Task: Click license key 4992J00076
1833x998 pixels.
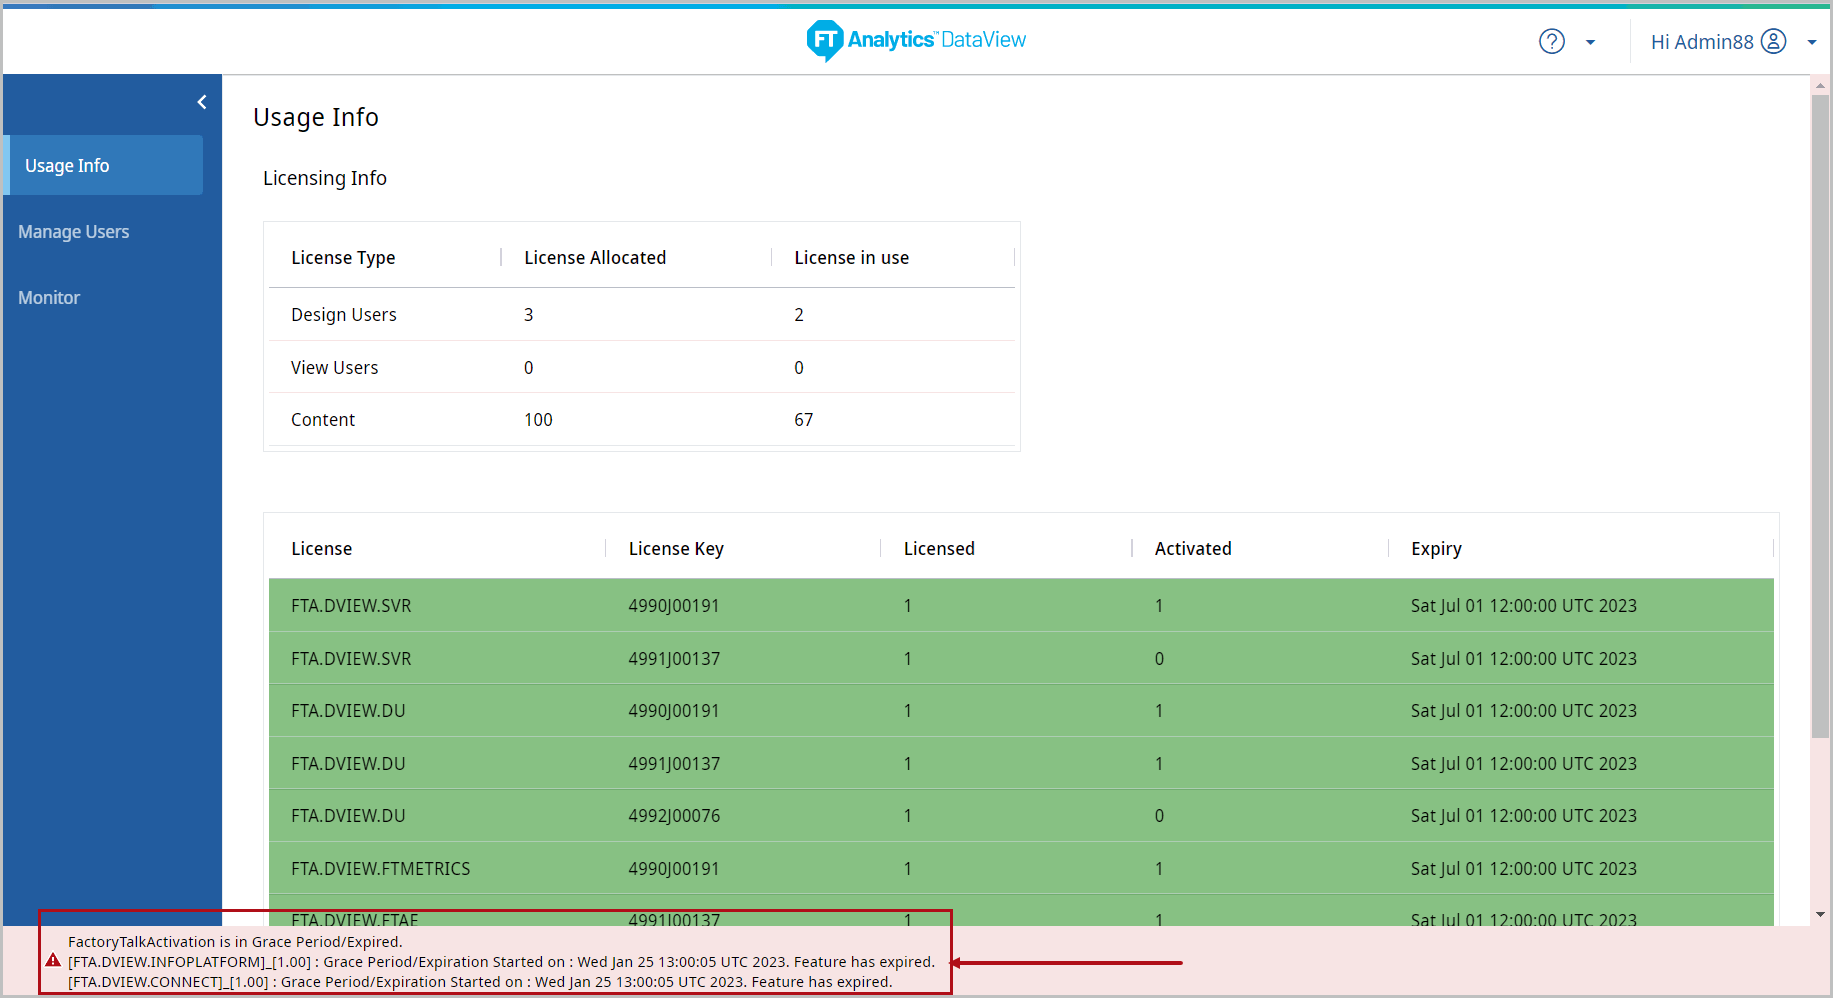Action: (x=674, y=815)
